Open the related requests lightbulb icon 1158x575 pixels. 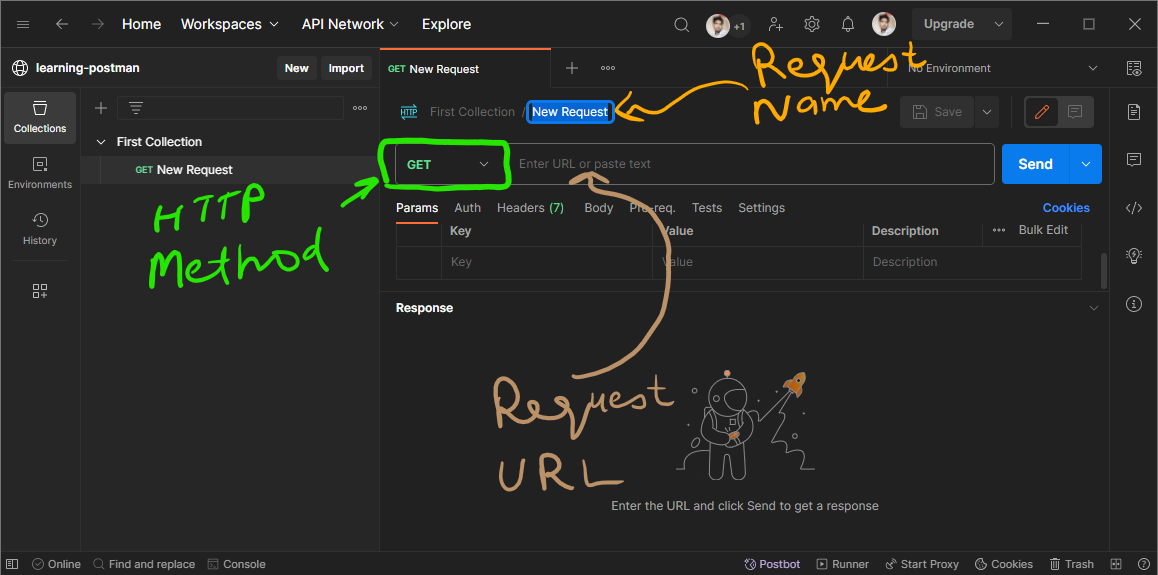pyautogui.click(x=1134, y=255)
